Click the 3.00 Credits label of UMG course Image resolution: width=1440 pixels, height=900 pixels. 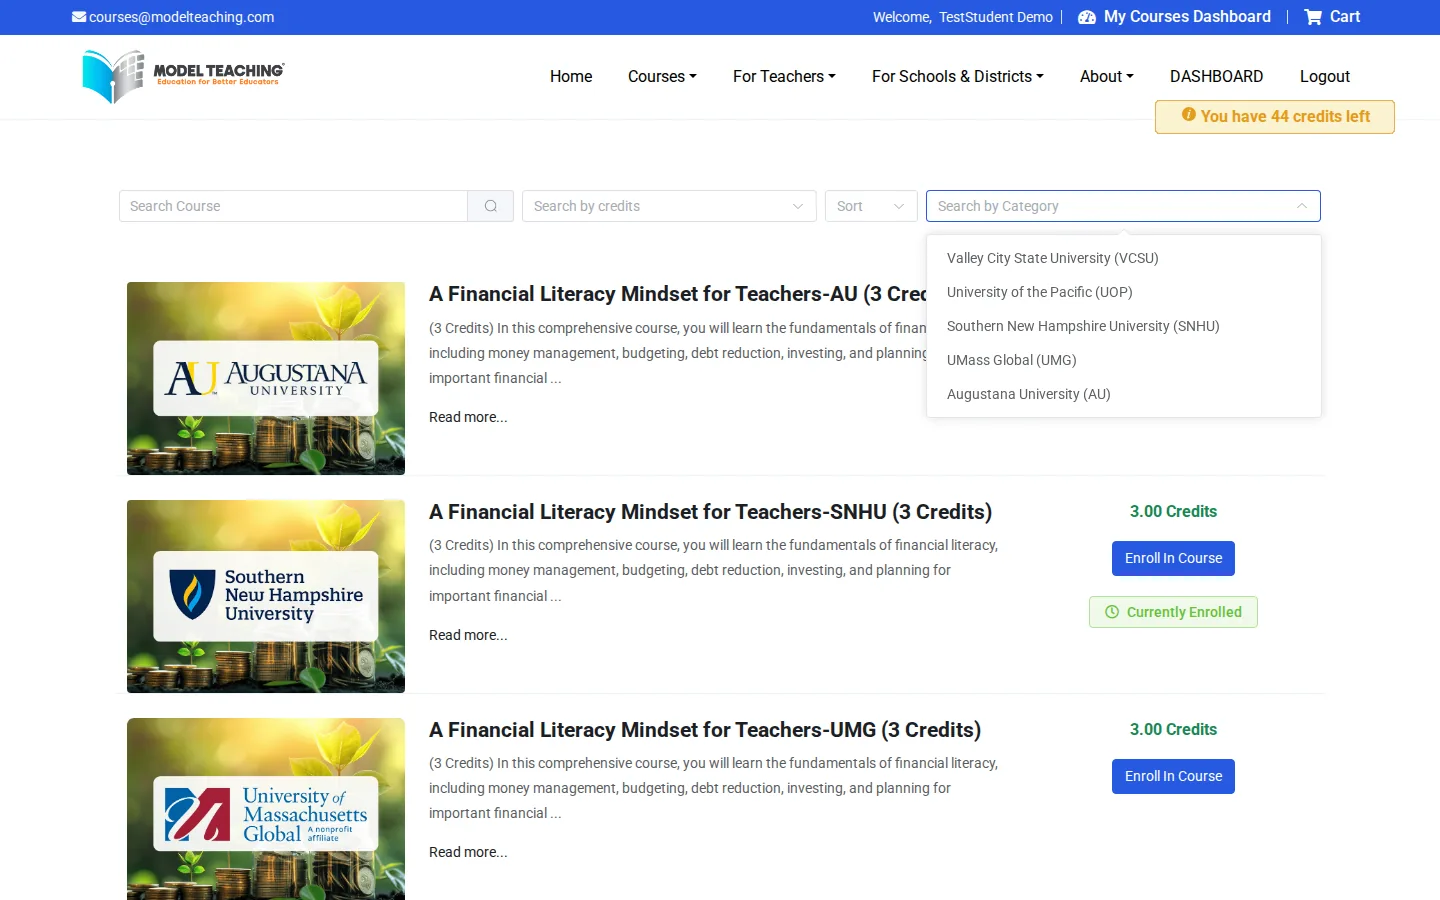coord(1173,729)
